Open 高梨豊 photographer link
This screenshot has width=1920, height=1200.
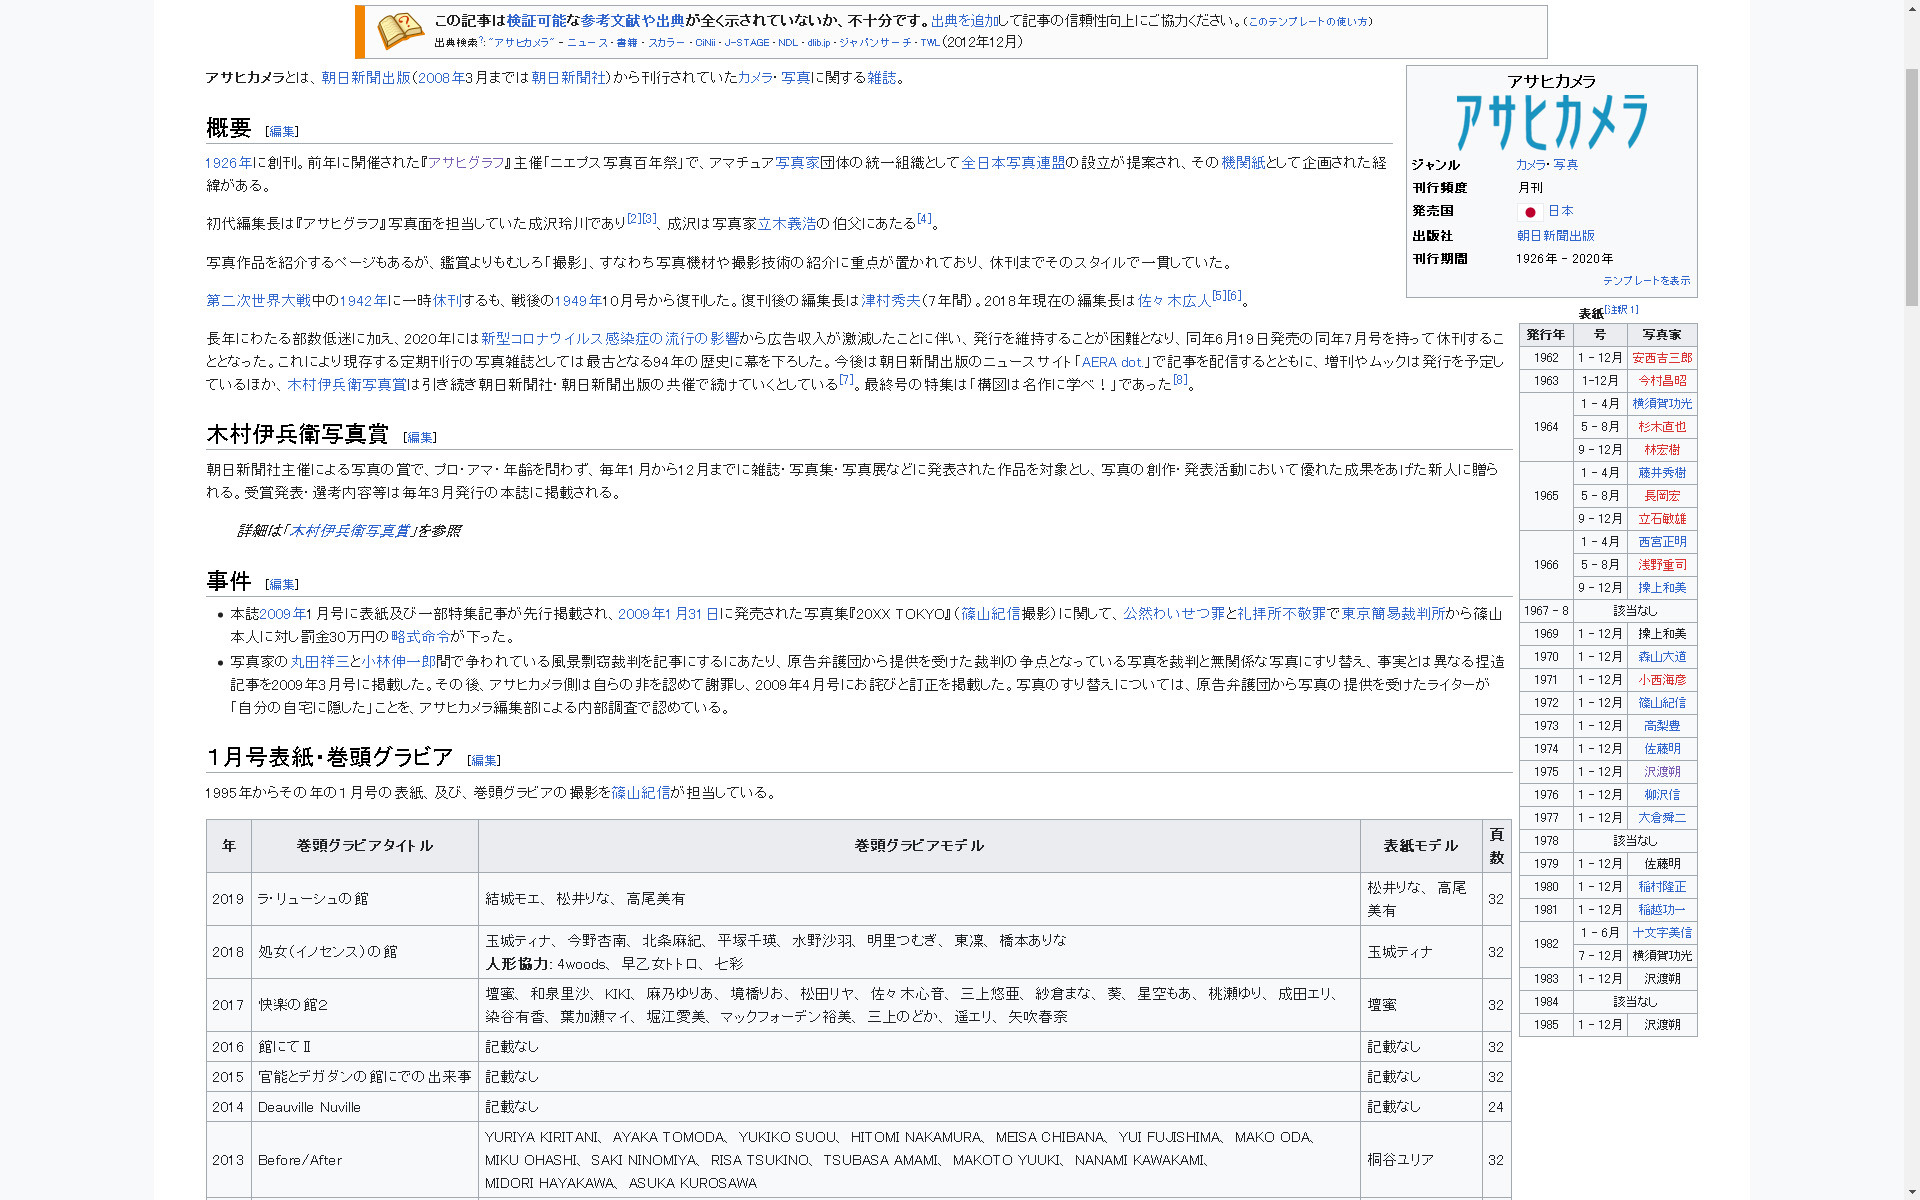click(x=1662, y=726)
